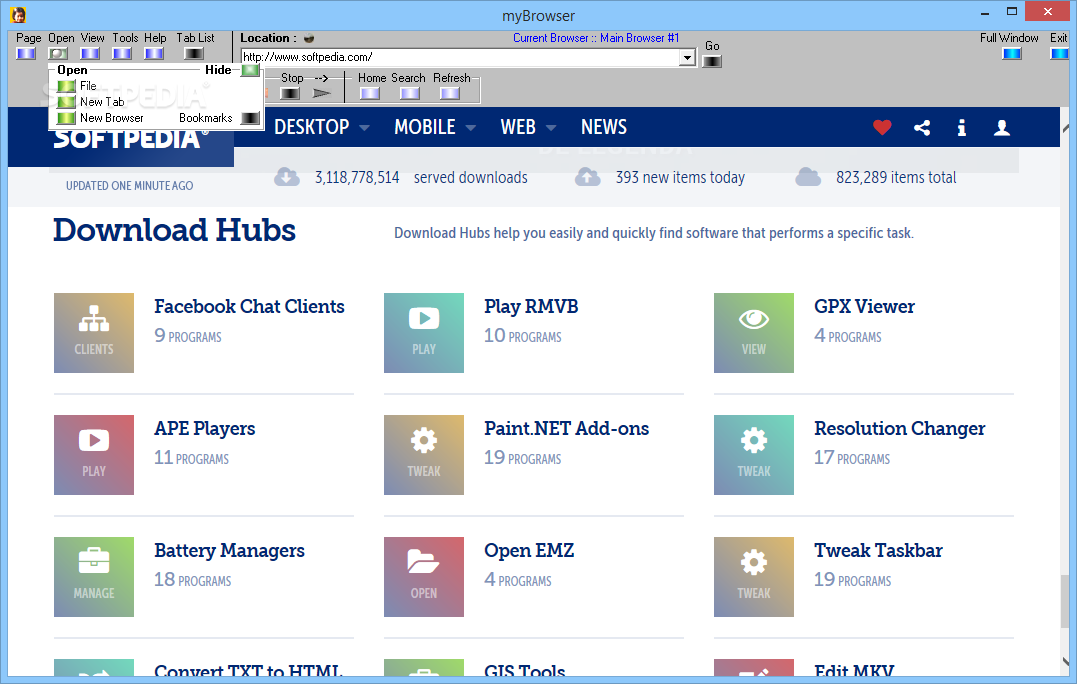Viewport: 1077px width, 684px height.
Task: Click the Help menu button
Action: 154,54
